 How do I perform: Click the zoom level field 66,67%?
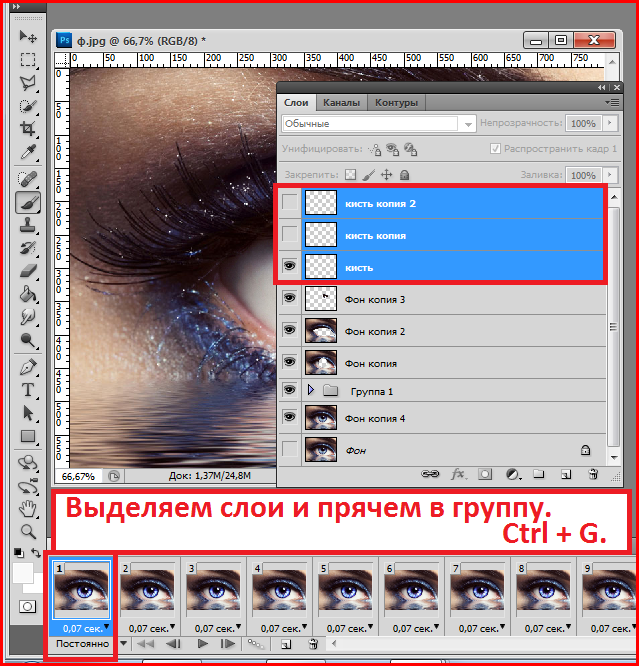(78, 477)
